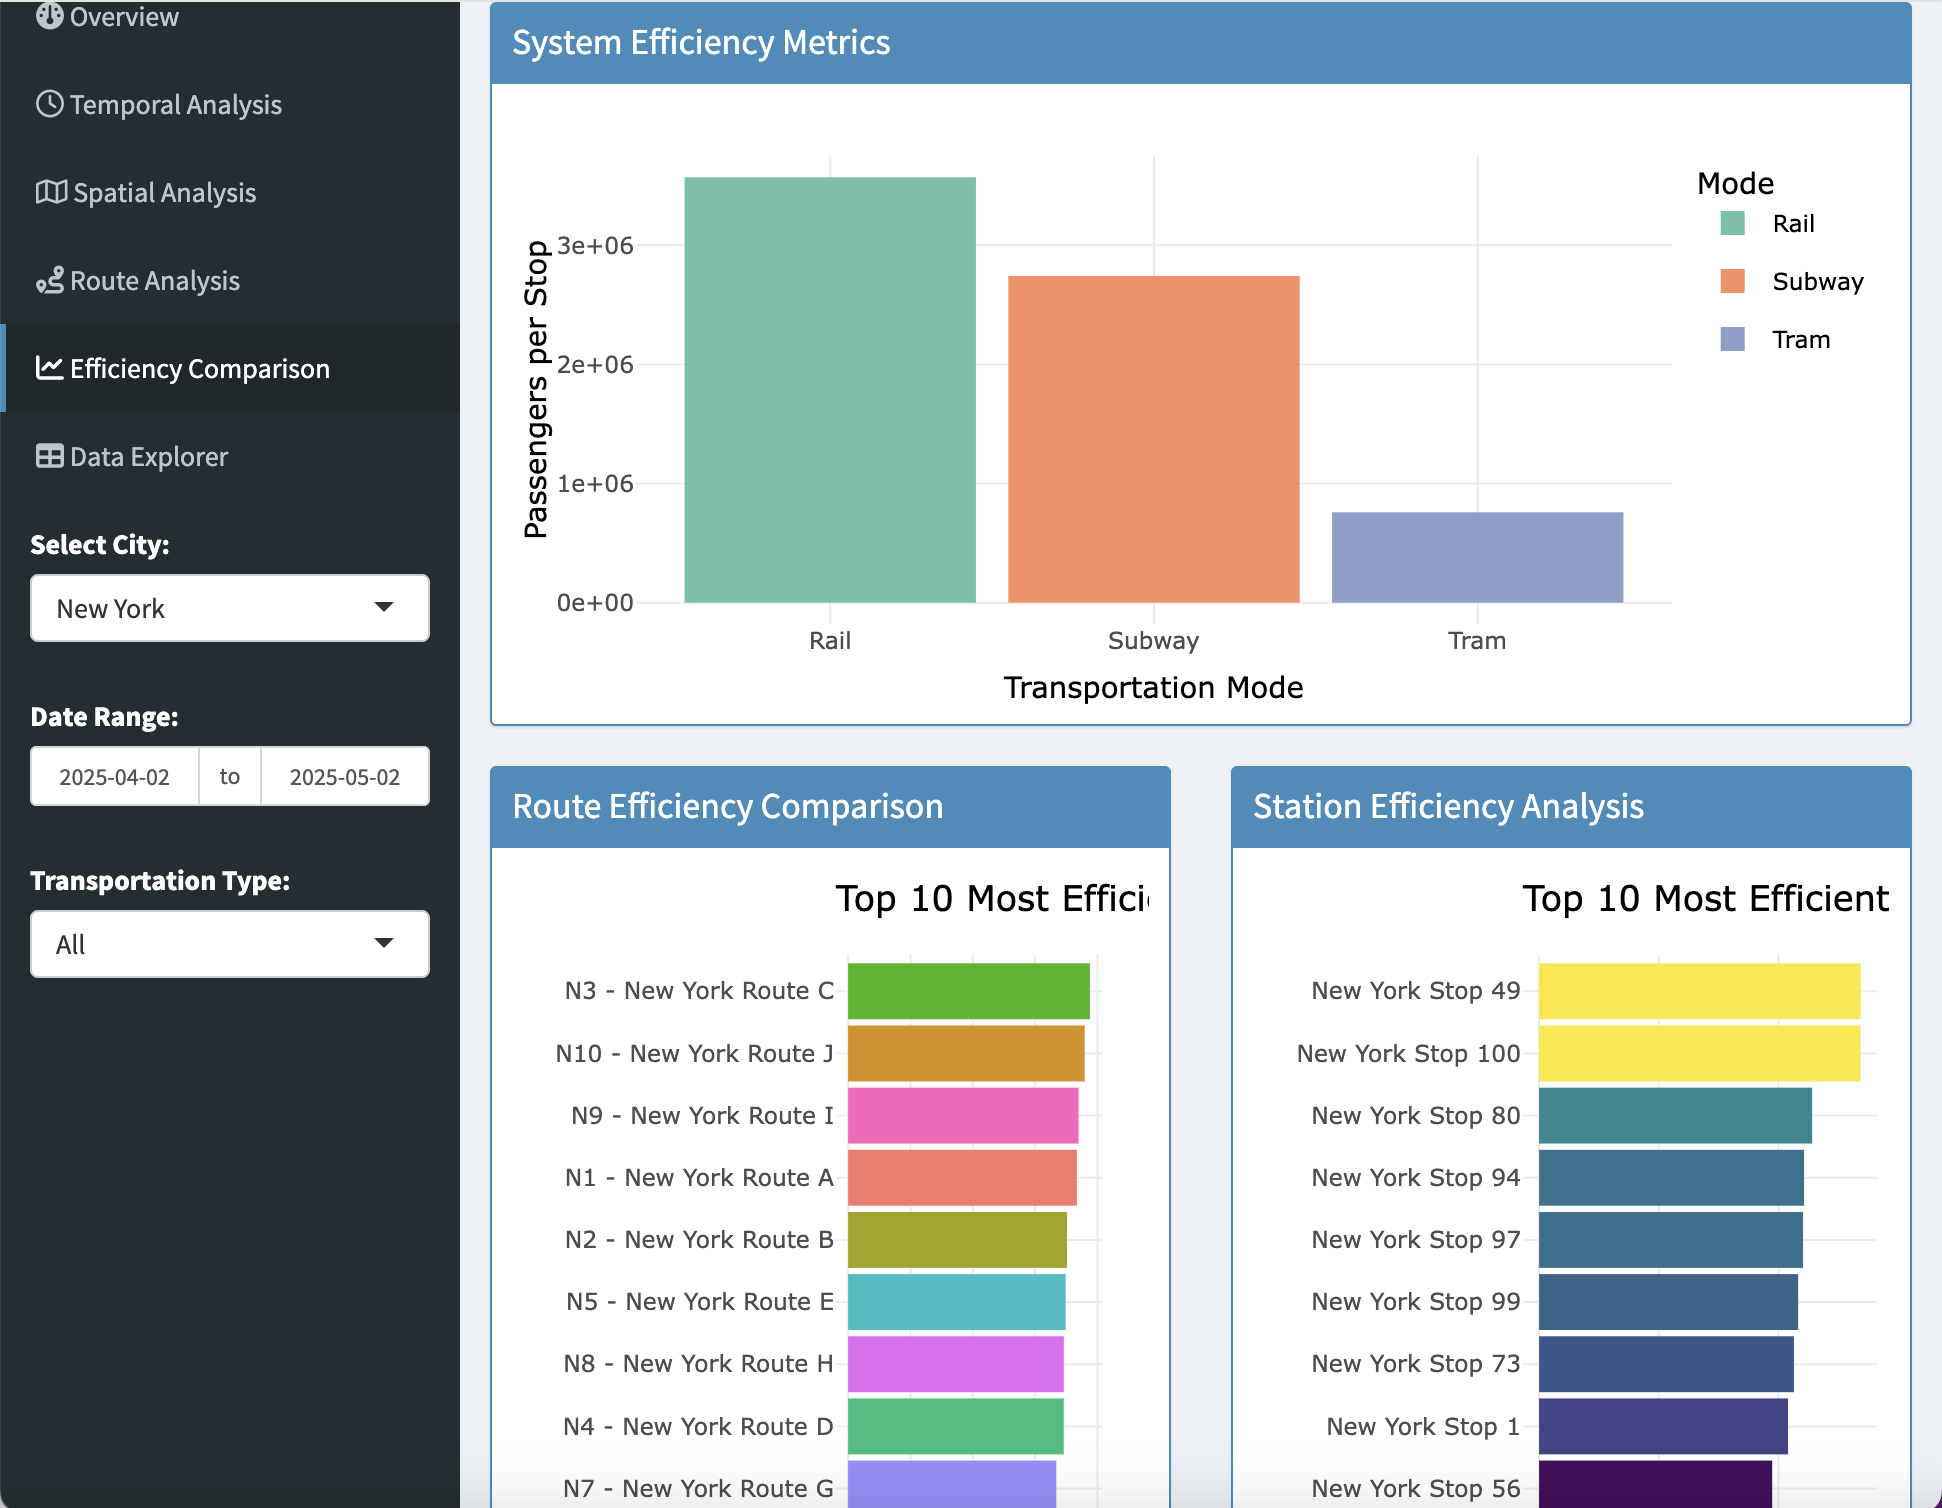Click the Overview dashboard icon
Image resolution: width=1942 pixels, height=1508 pixels.
click(49, 15)
